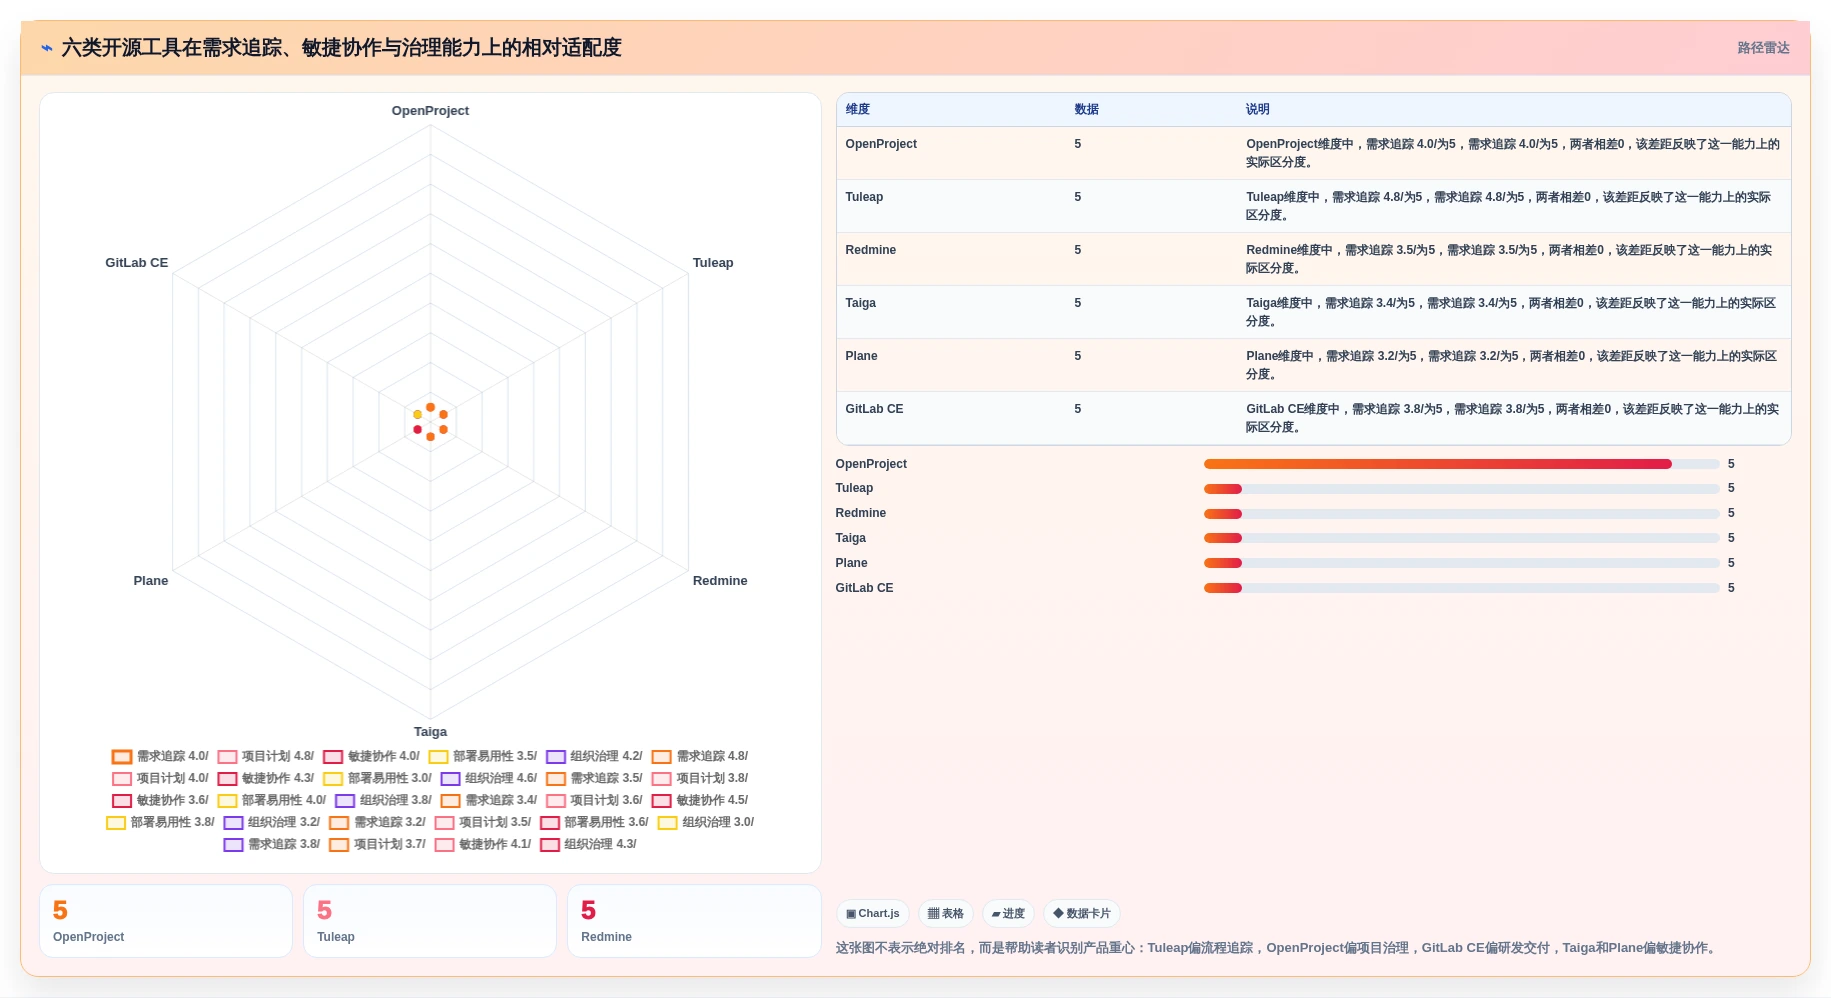1831x998 pixels.
Task: Click the purple swatch for 需求追踪 3.8/
Action: 234,845
